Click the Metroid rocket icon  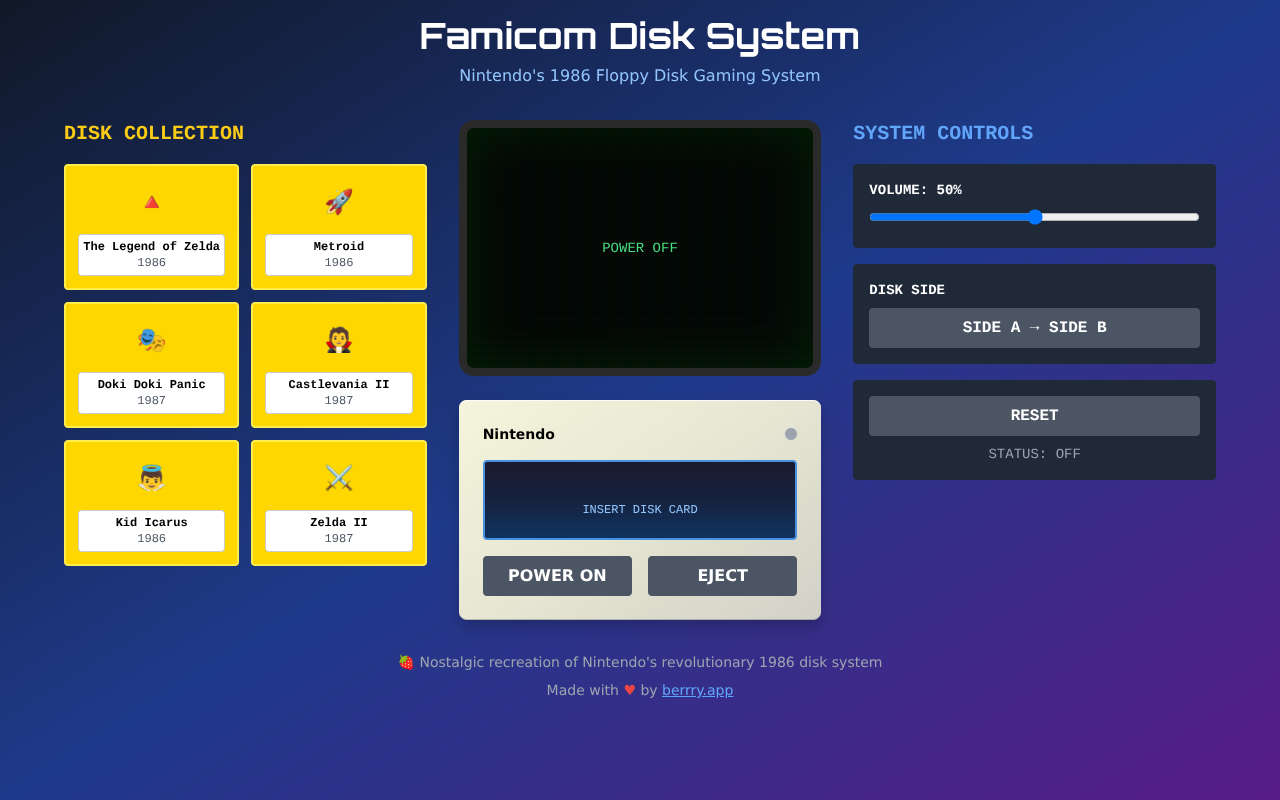(x=339, y=200)
